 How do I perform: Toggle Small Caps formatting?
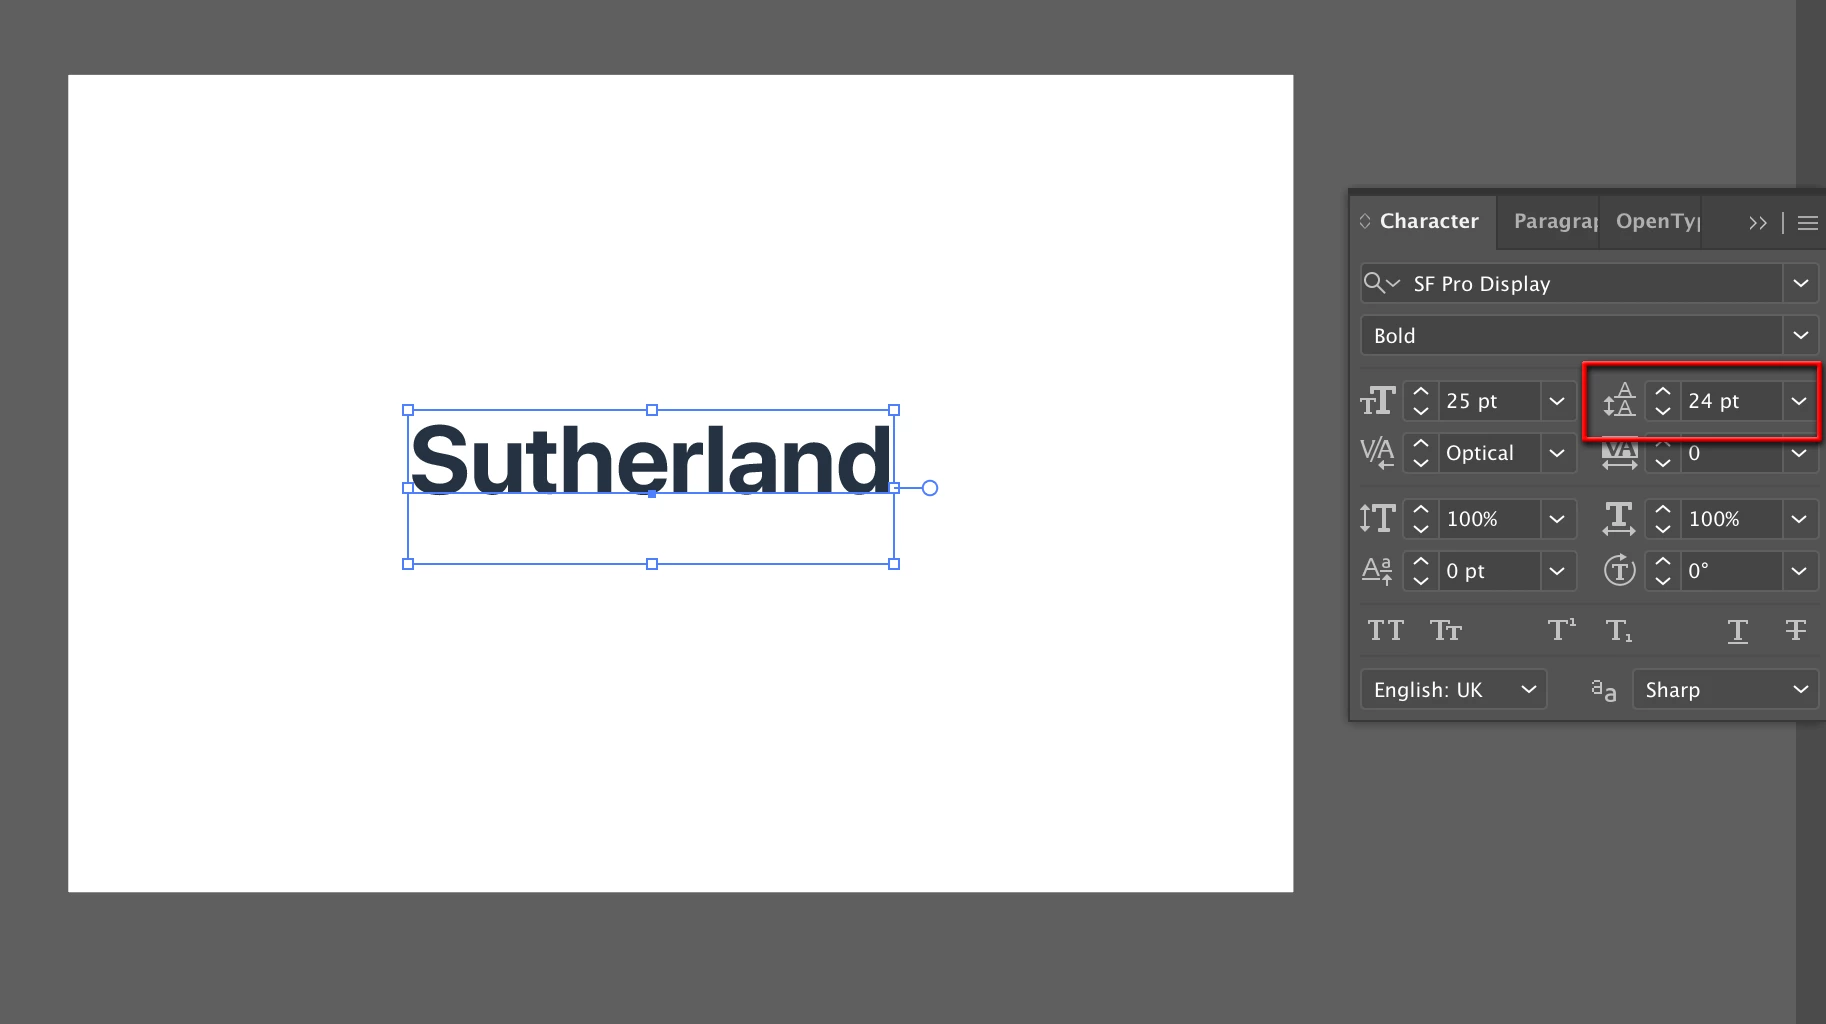point(1446,630)
